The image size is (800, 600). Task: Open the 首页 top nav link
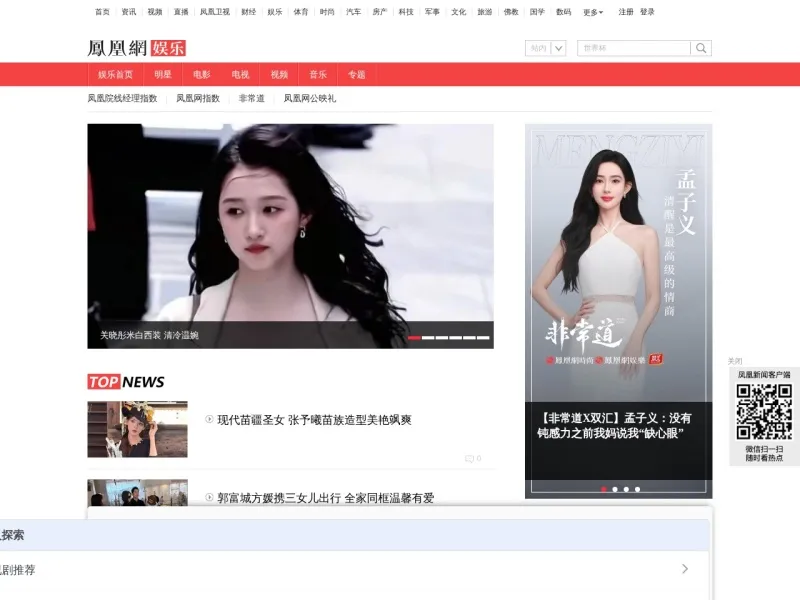point(102,12)
